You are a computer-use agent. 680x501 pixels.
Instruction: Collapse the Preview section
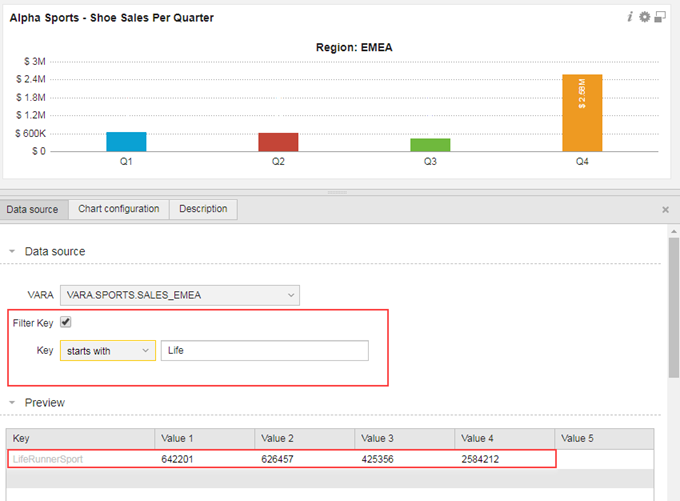12,403
